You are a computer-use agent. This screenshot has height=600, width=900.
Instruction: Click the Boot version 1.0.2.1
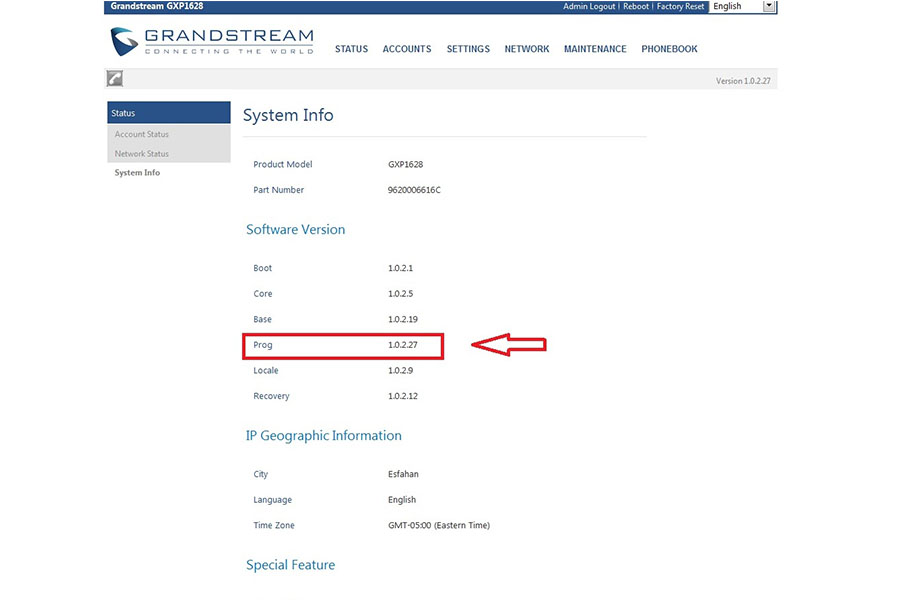point(400,268)
